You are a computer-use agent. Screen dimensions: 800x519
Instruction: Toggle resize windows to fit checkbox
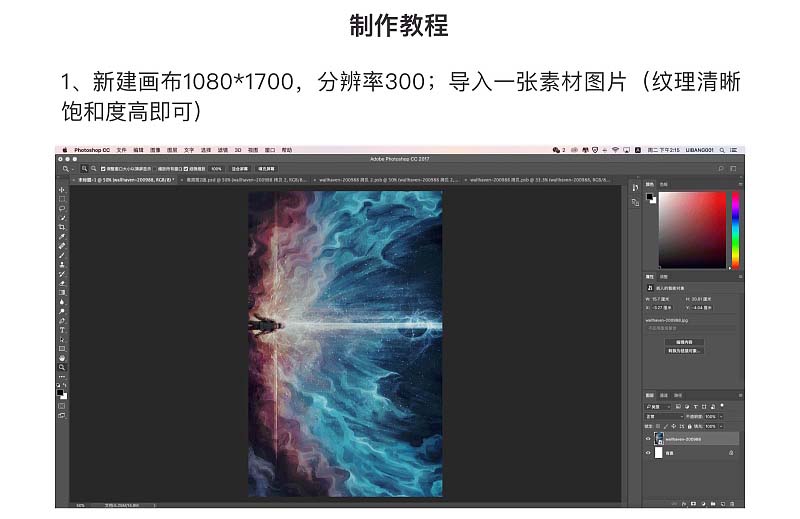tap(103, 169)
